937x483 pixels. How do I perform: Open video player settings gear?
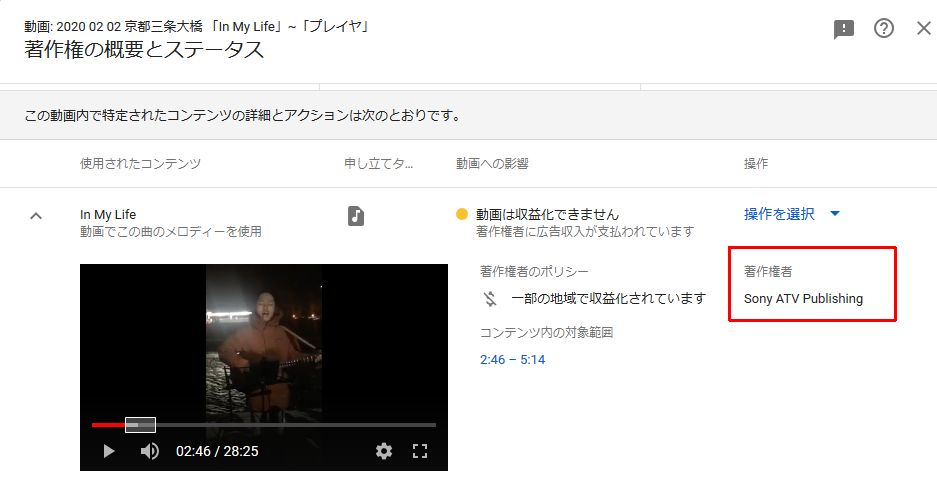click(x=384, y=451)
